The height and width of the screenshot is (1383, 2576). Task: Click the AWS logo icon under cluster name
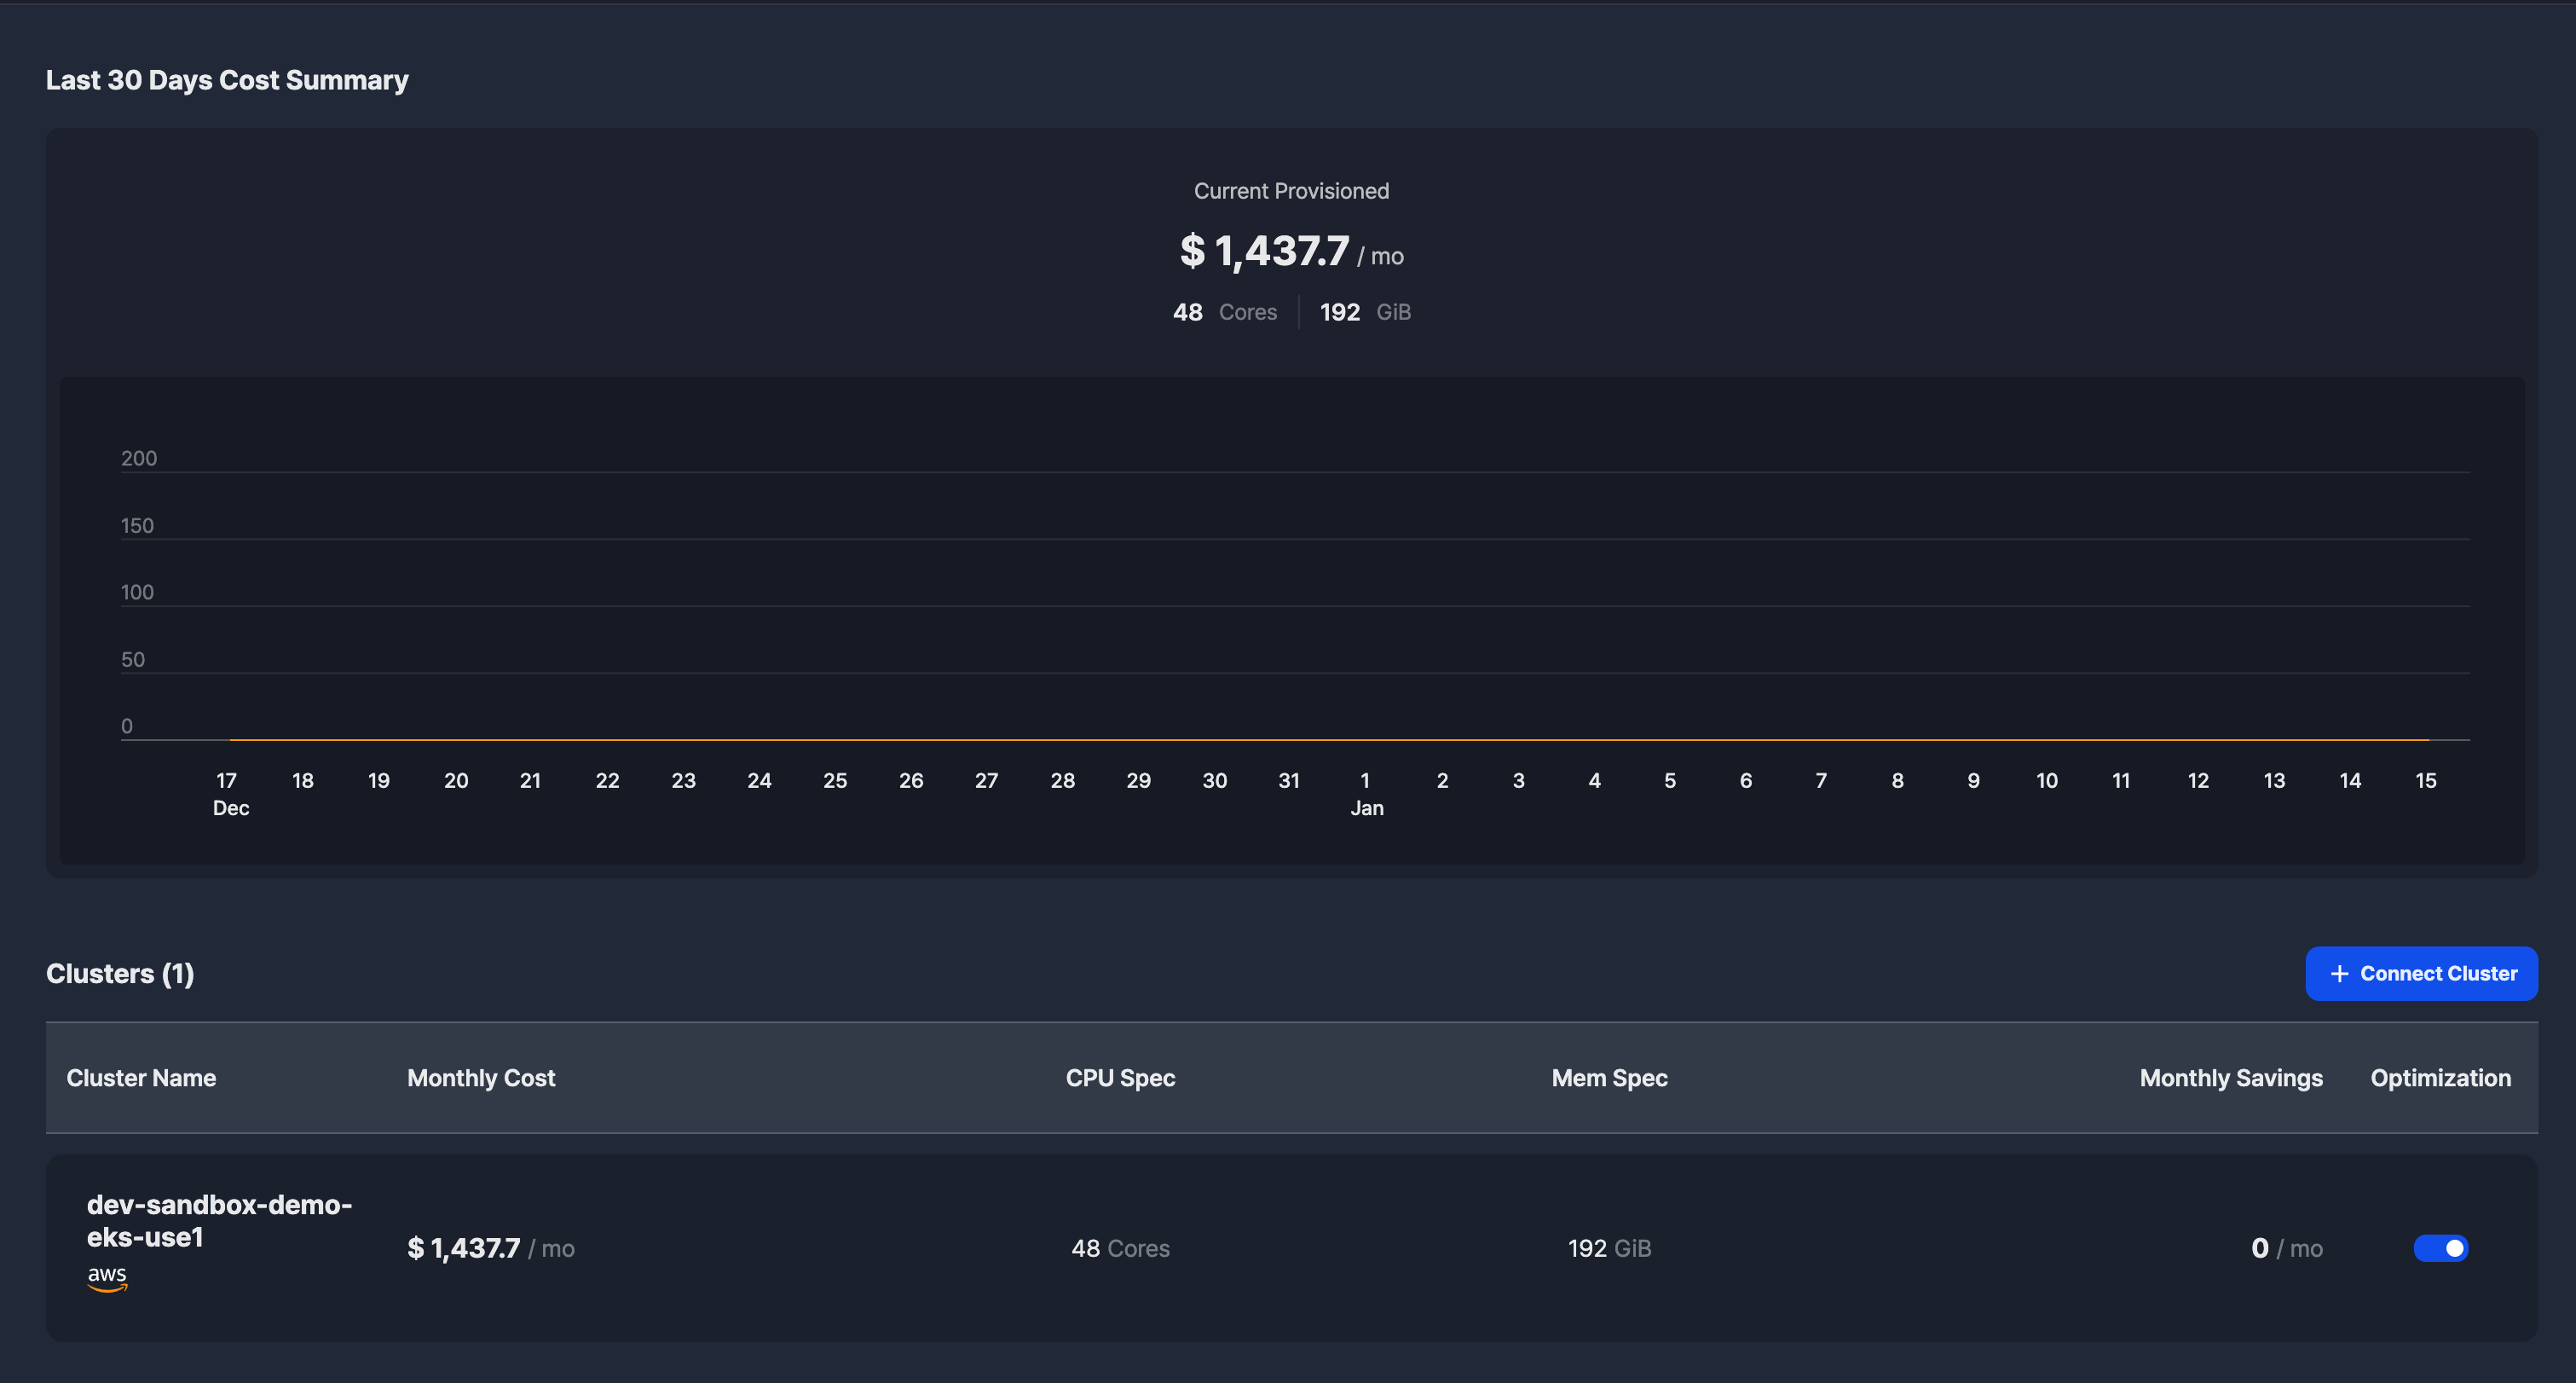coord(107,1277)
